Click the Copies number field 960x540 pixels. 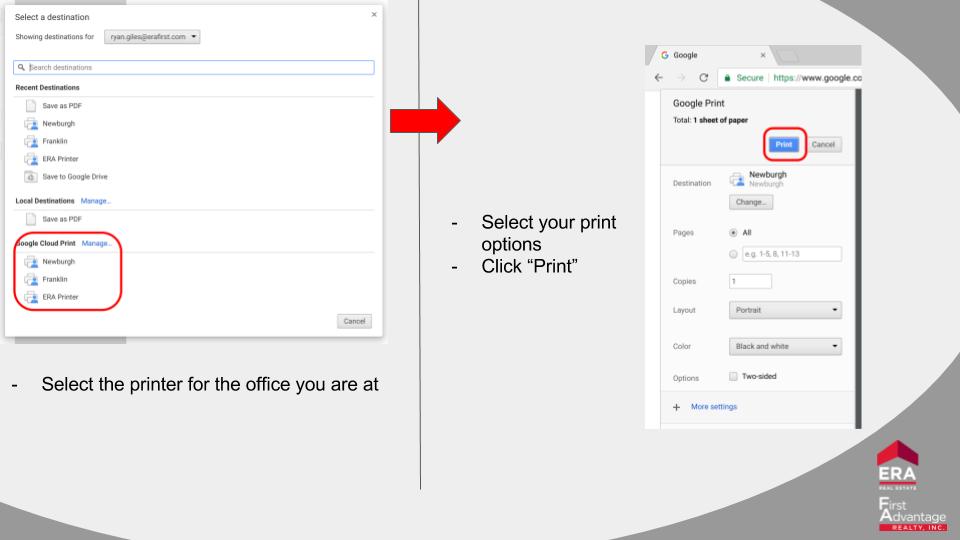coord(750,282)
